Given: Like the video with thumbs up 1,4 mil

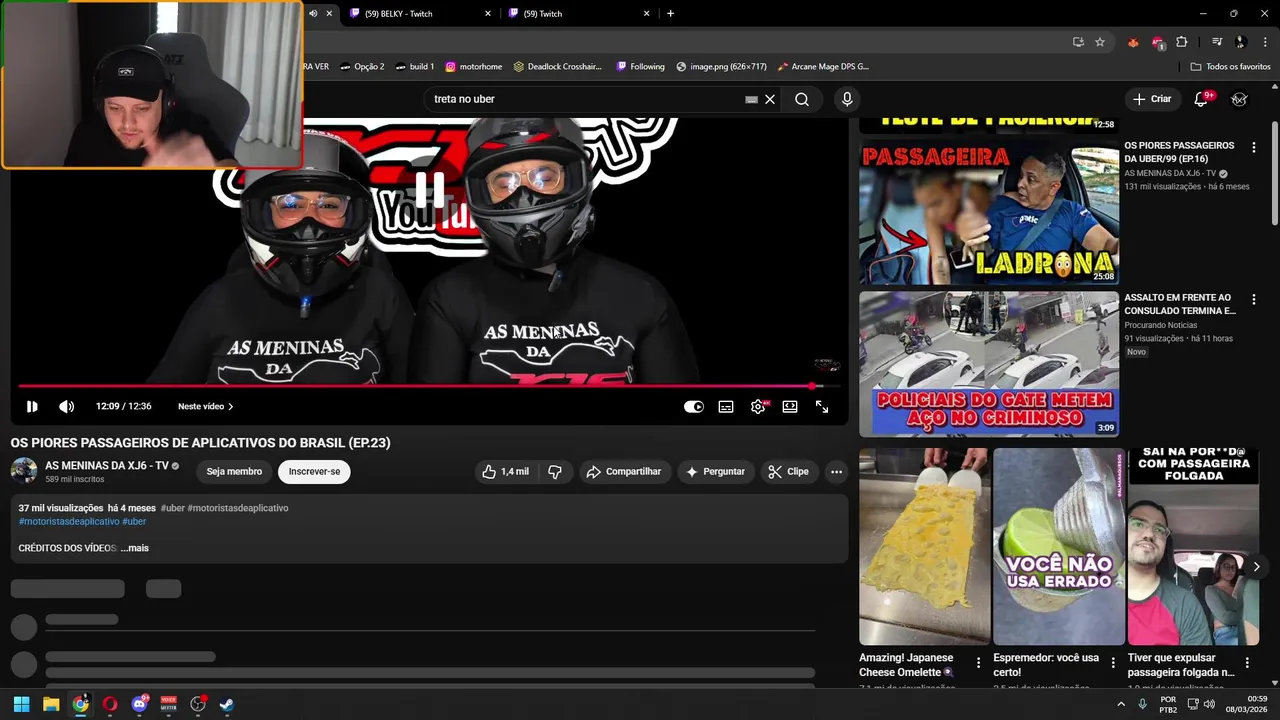Looking at the screenshot, I should [x=505, y=472].
